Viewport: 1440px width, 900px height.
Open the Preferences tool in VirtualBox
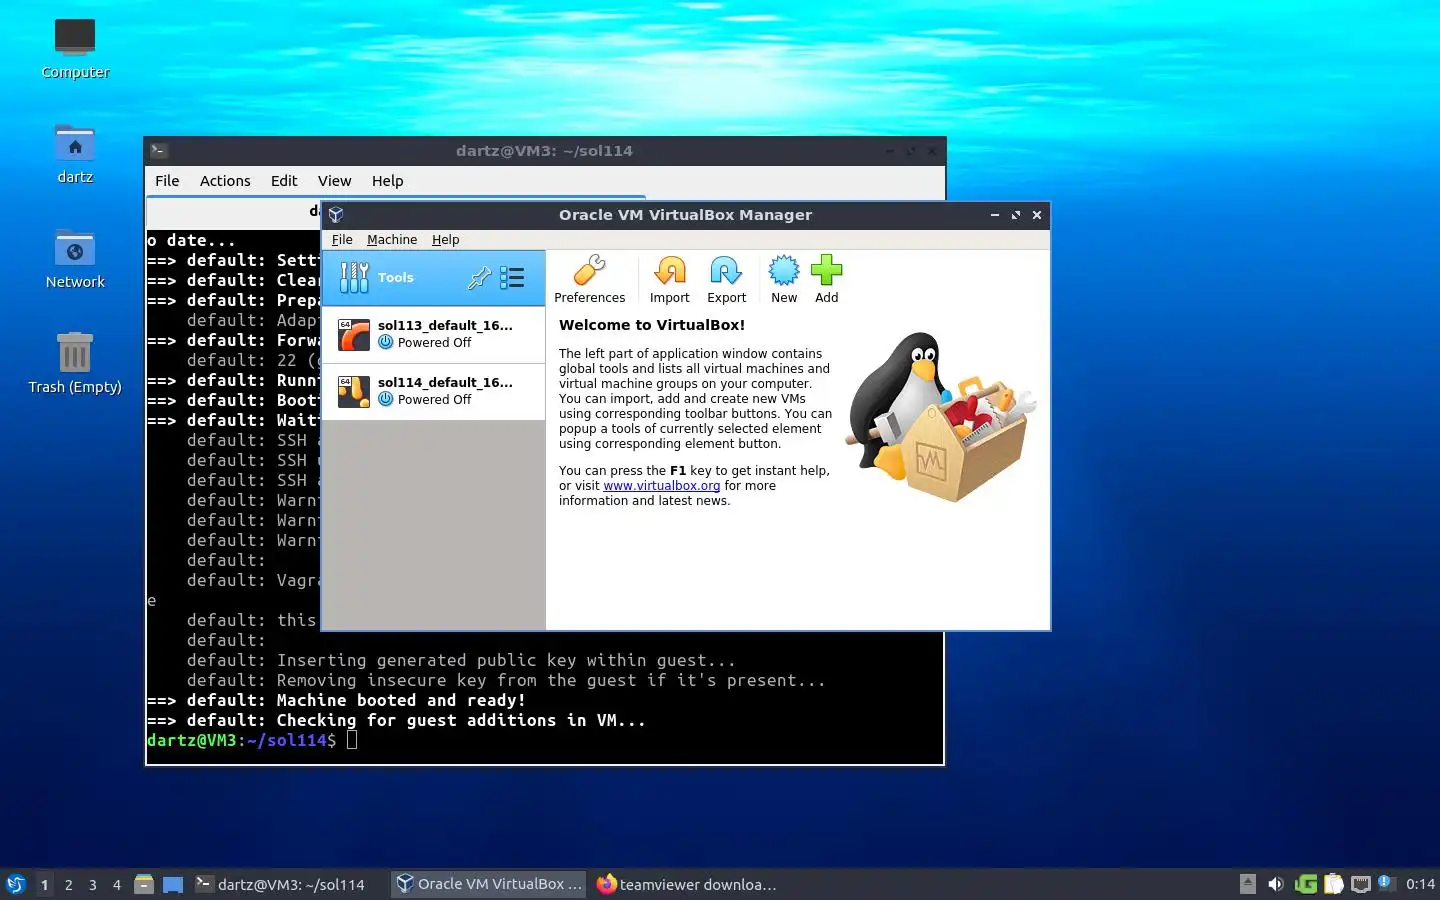tap(589, 279)
